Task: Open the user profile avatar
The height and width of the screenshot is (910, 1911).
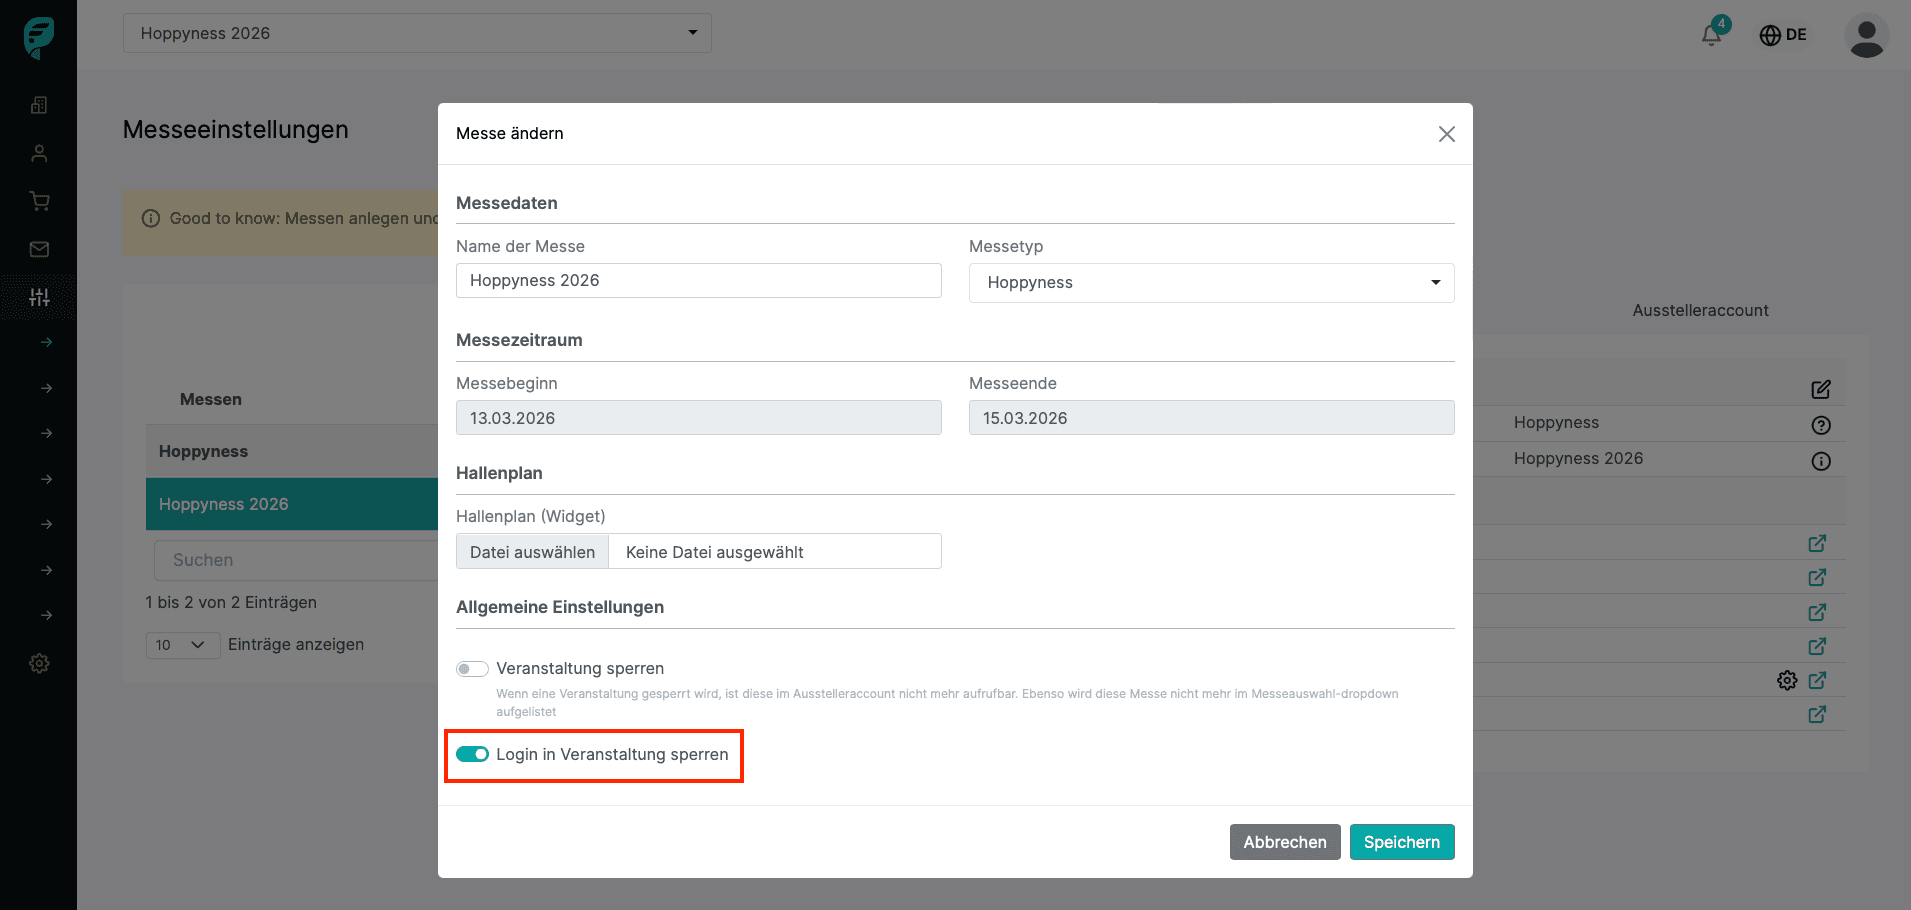Action: pos(1865,36)
